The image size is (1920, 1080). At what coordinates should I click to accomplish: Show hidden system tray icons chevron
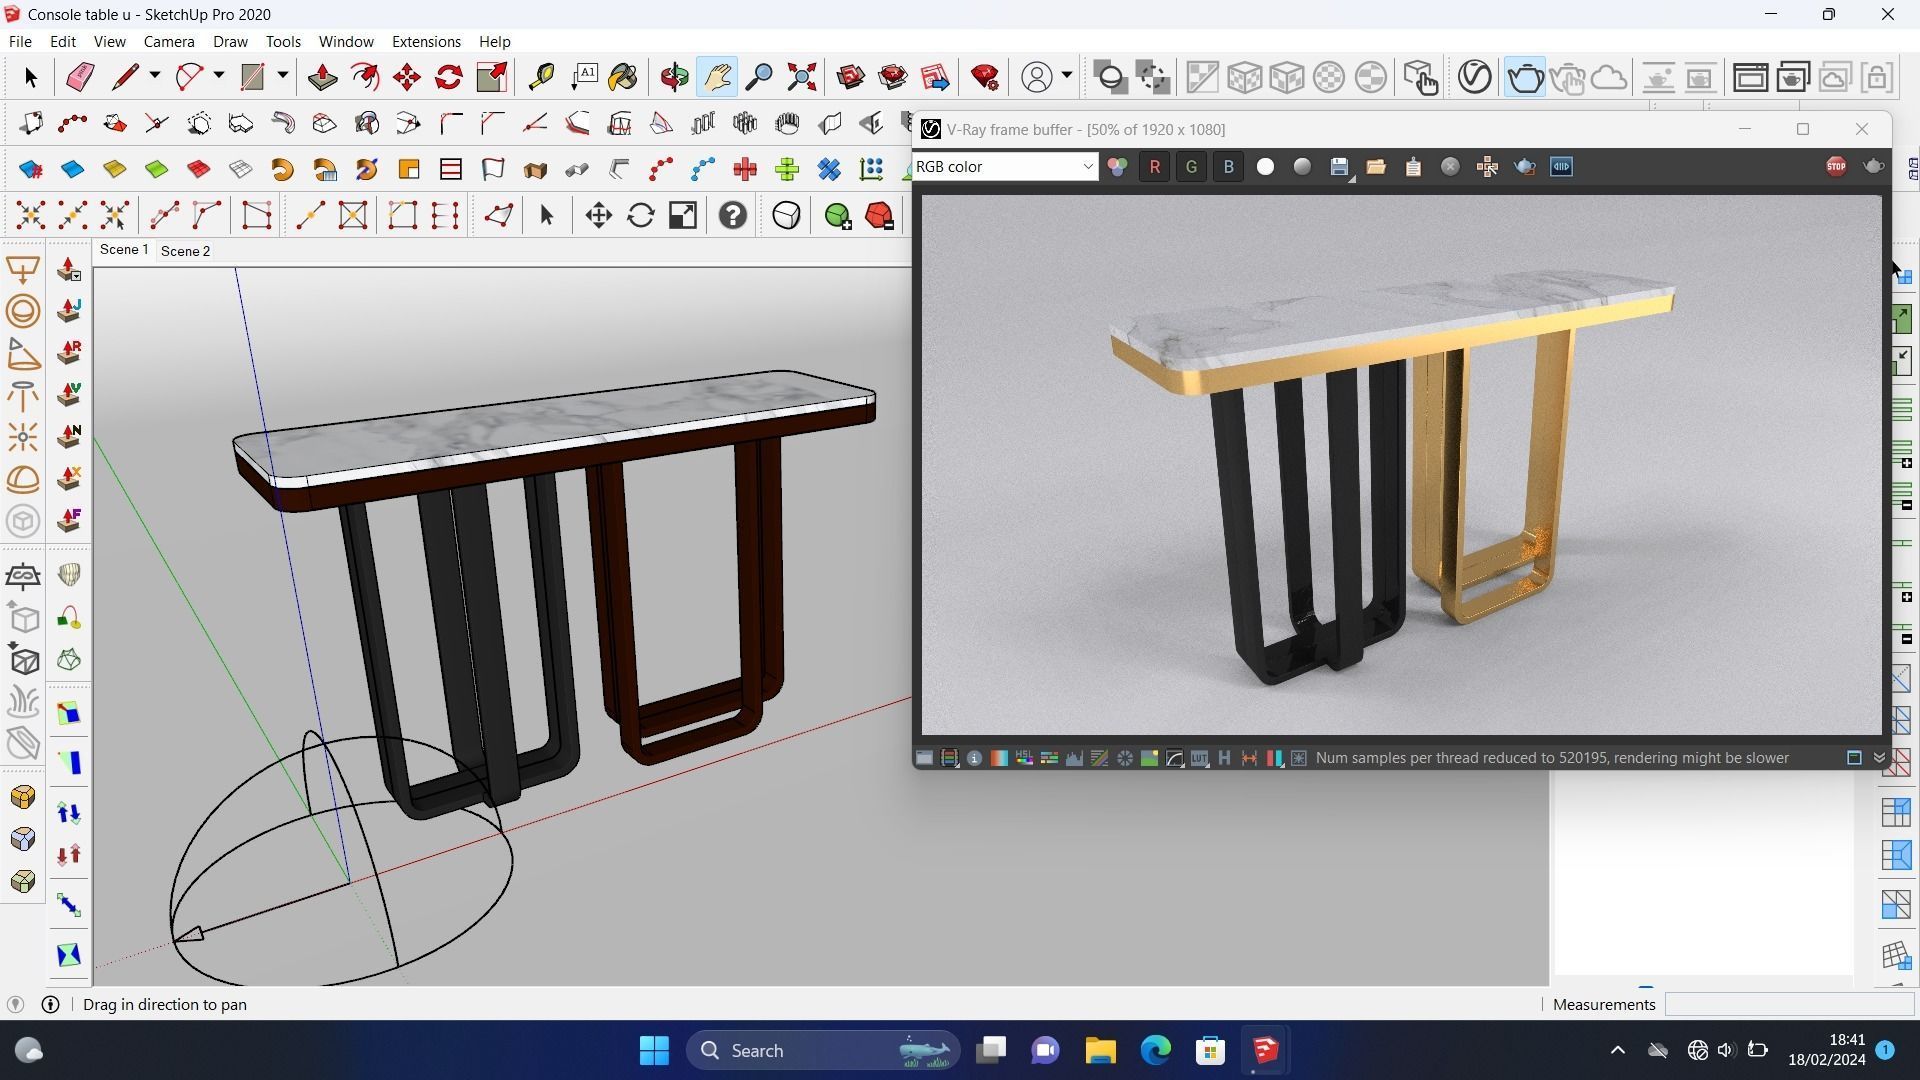[x=1617, y=1050]
